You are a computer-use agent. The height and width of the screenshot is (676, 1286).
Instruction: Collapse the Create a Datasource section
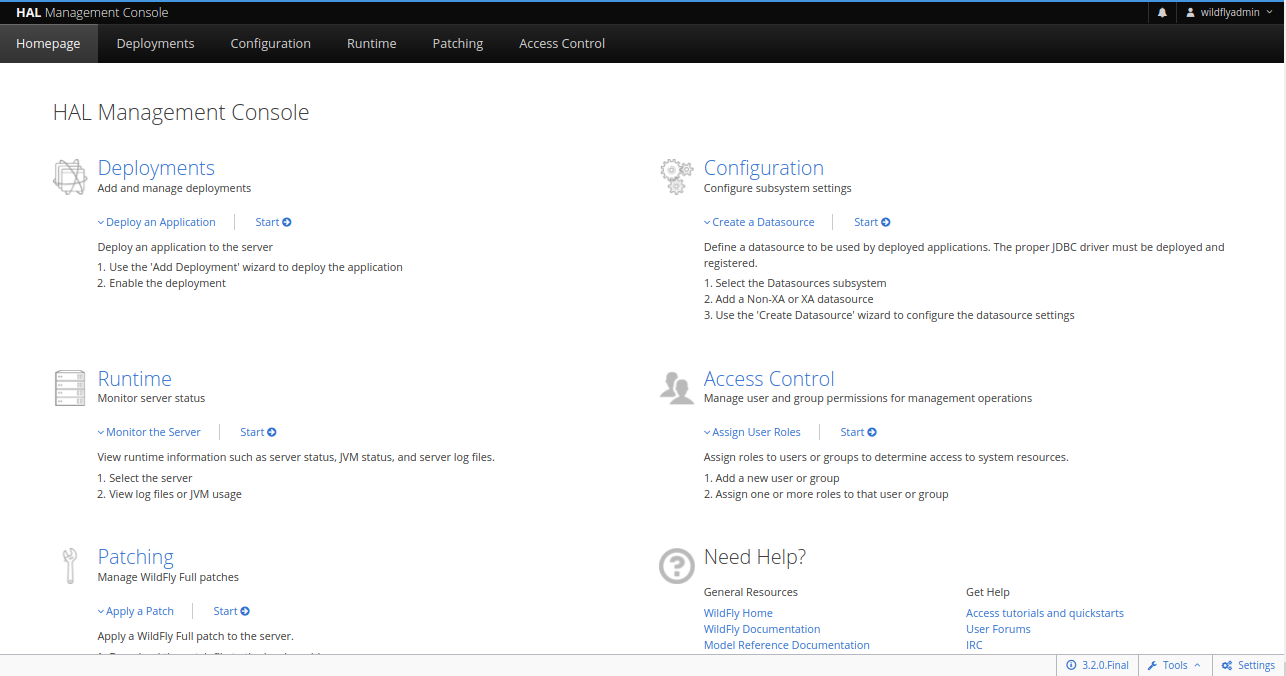pyautogui.click(x=759, y=222)
